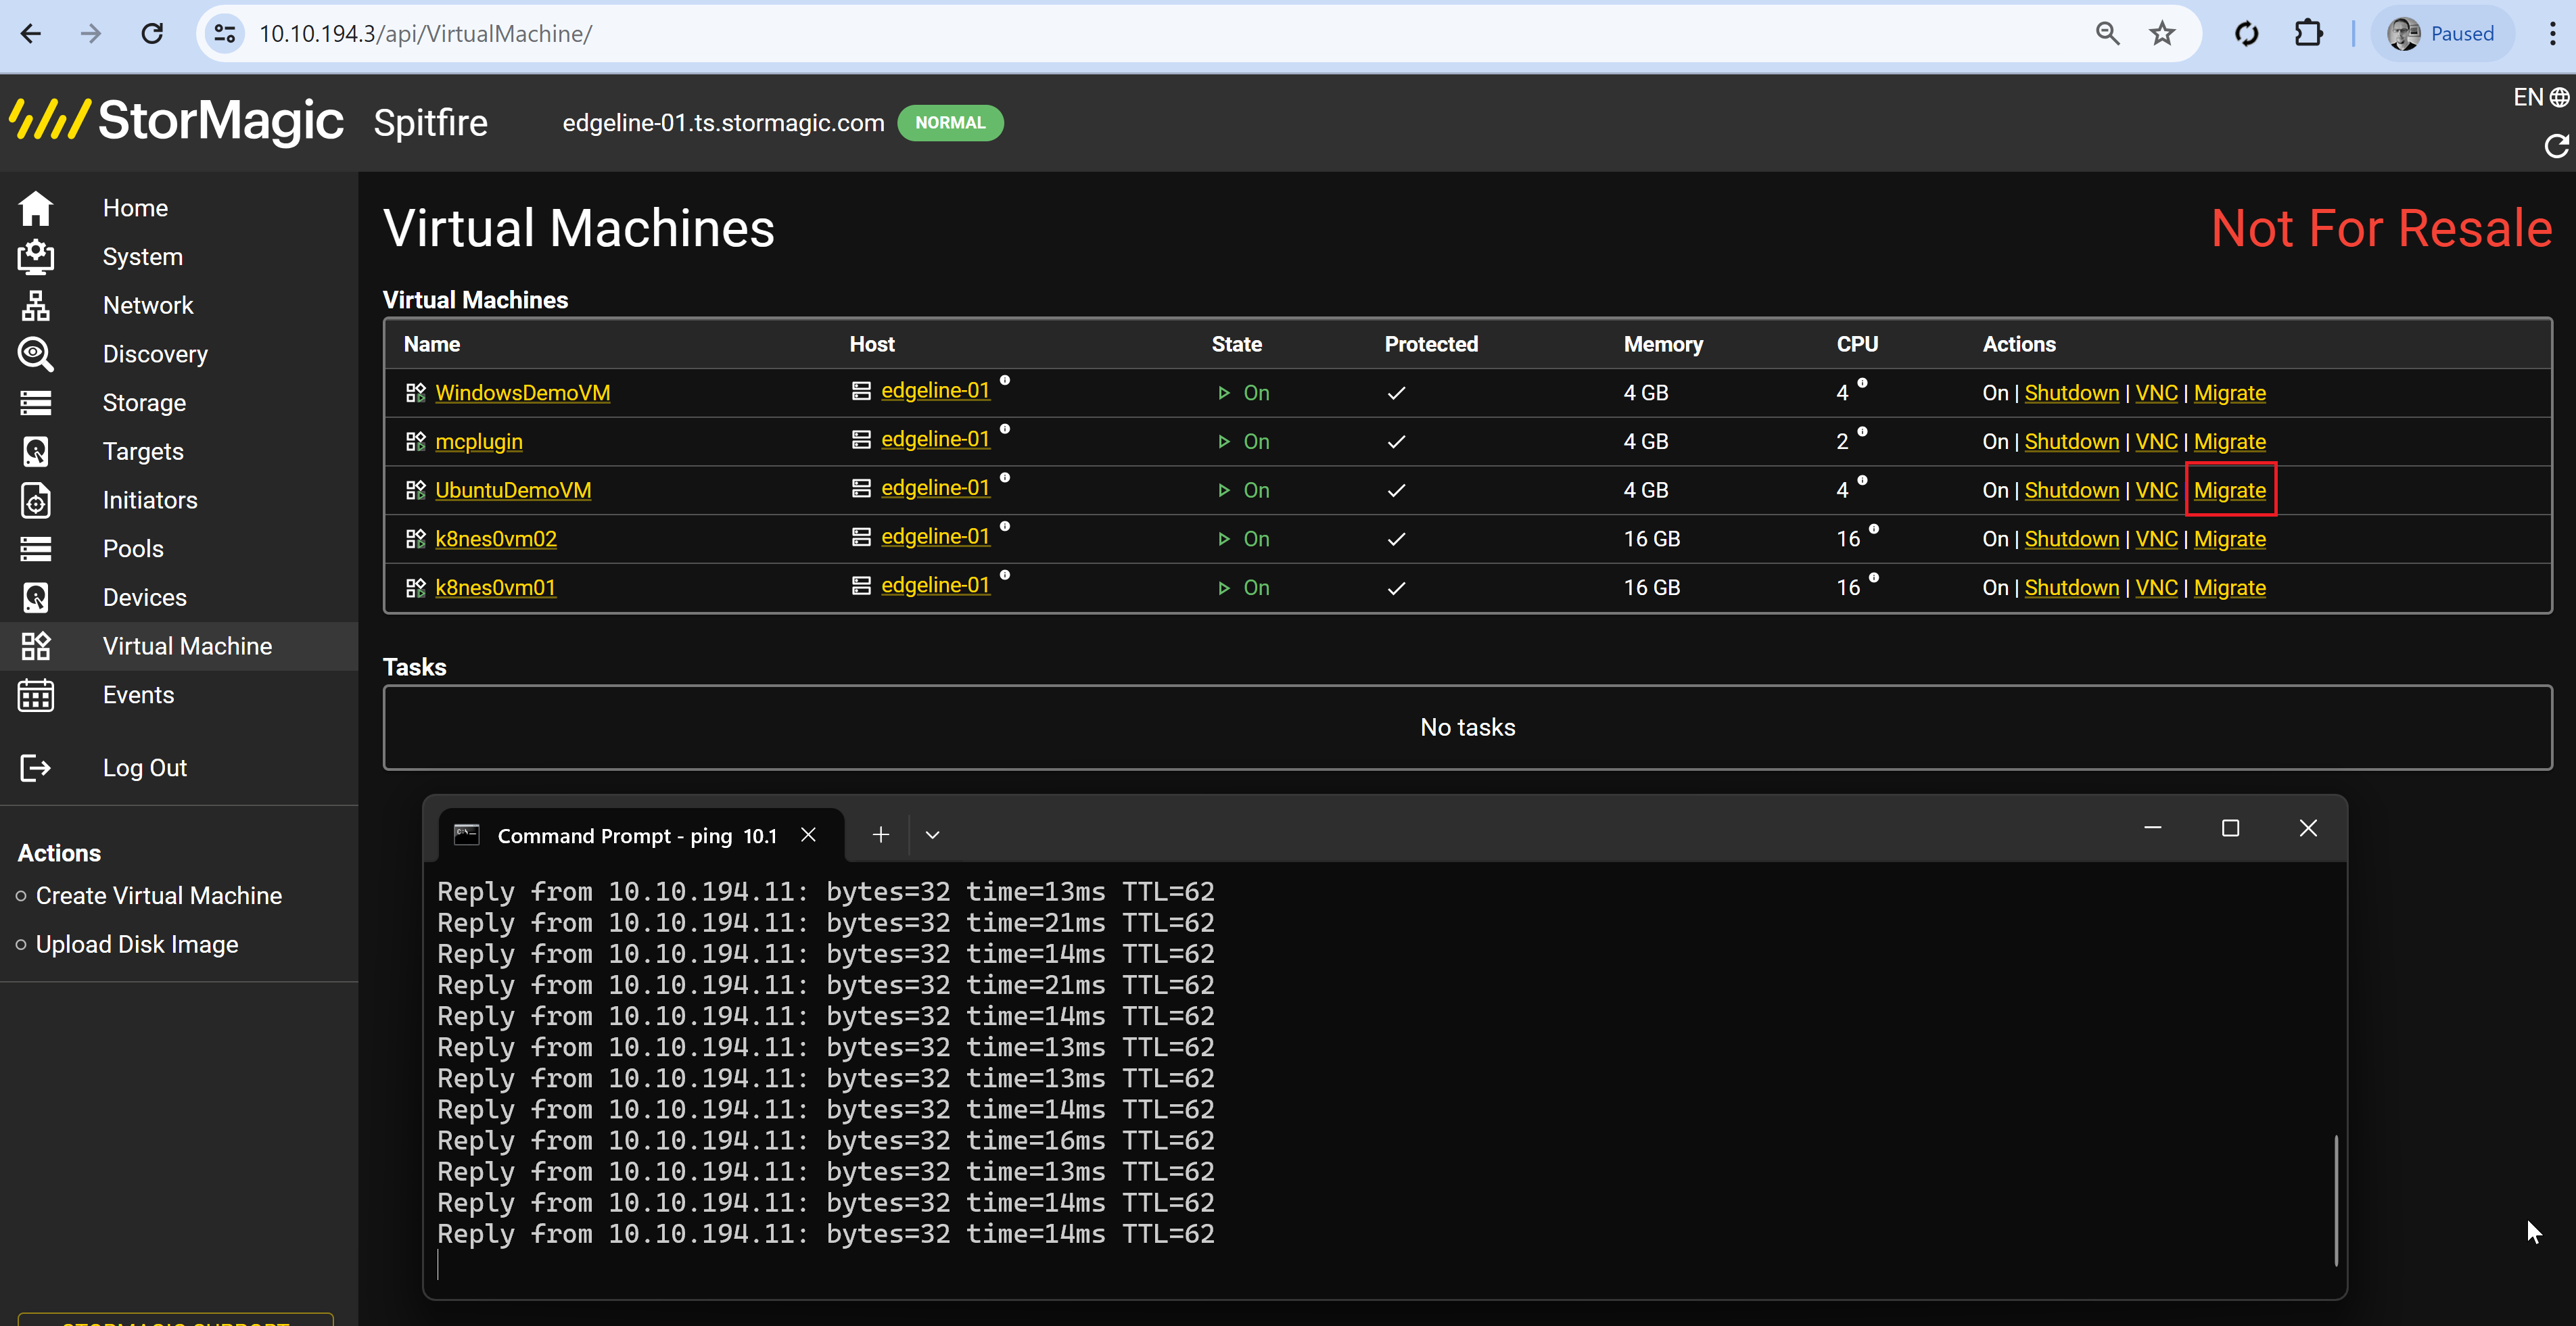Viewport: 2576px width, 1326px height.
Task: Select the Command Prompt ping tab
Action: (x=640, y=835)
